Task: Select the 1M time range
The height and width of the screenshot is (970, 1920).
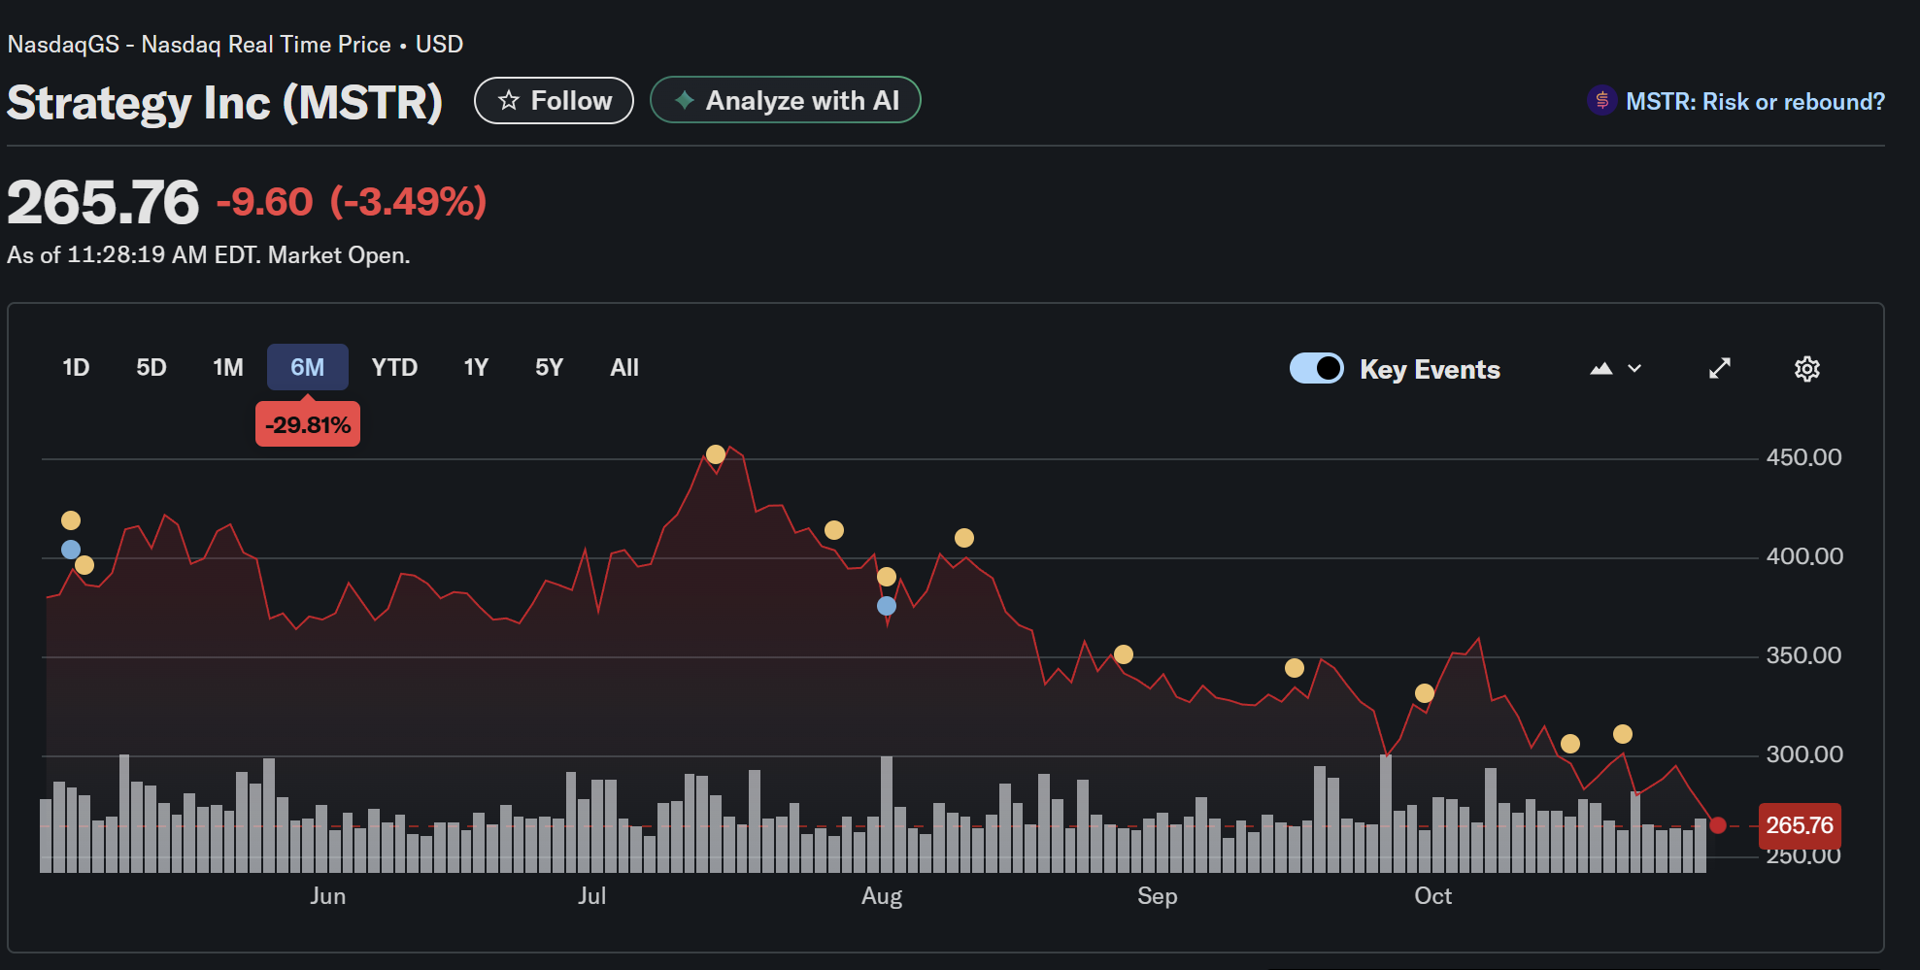Action: pos(228,368)
